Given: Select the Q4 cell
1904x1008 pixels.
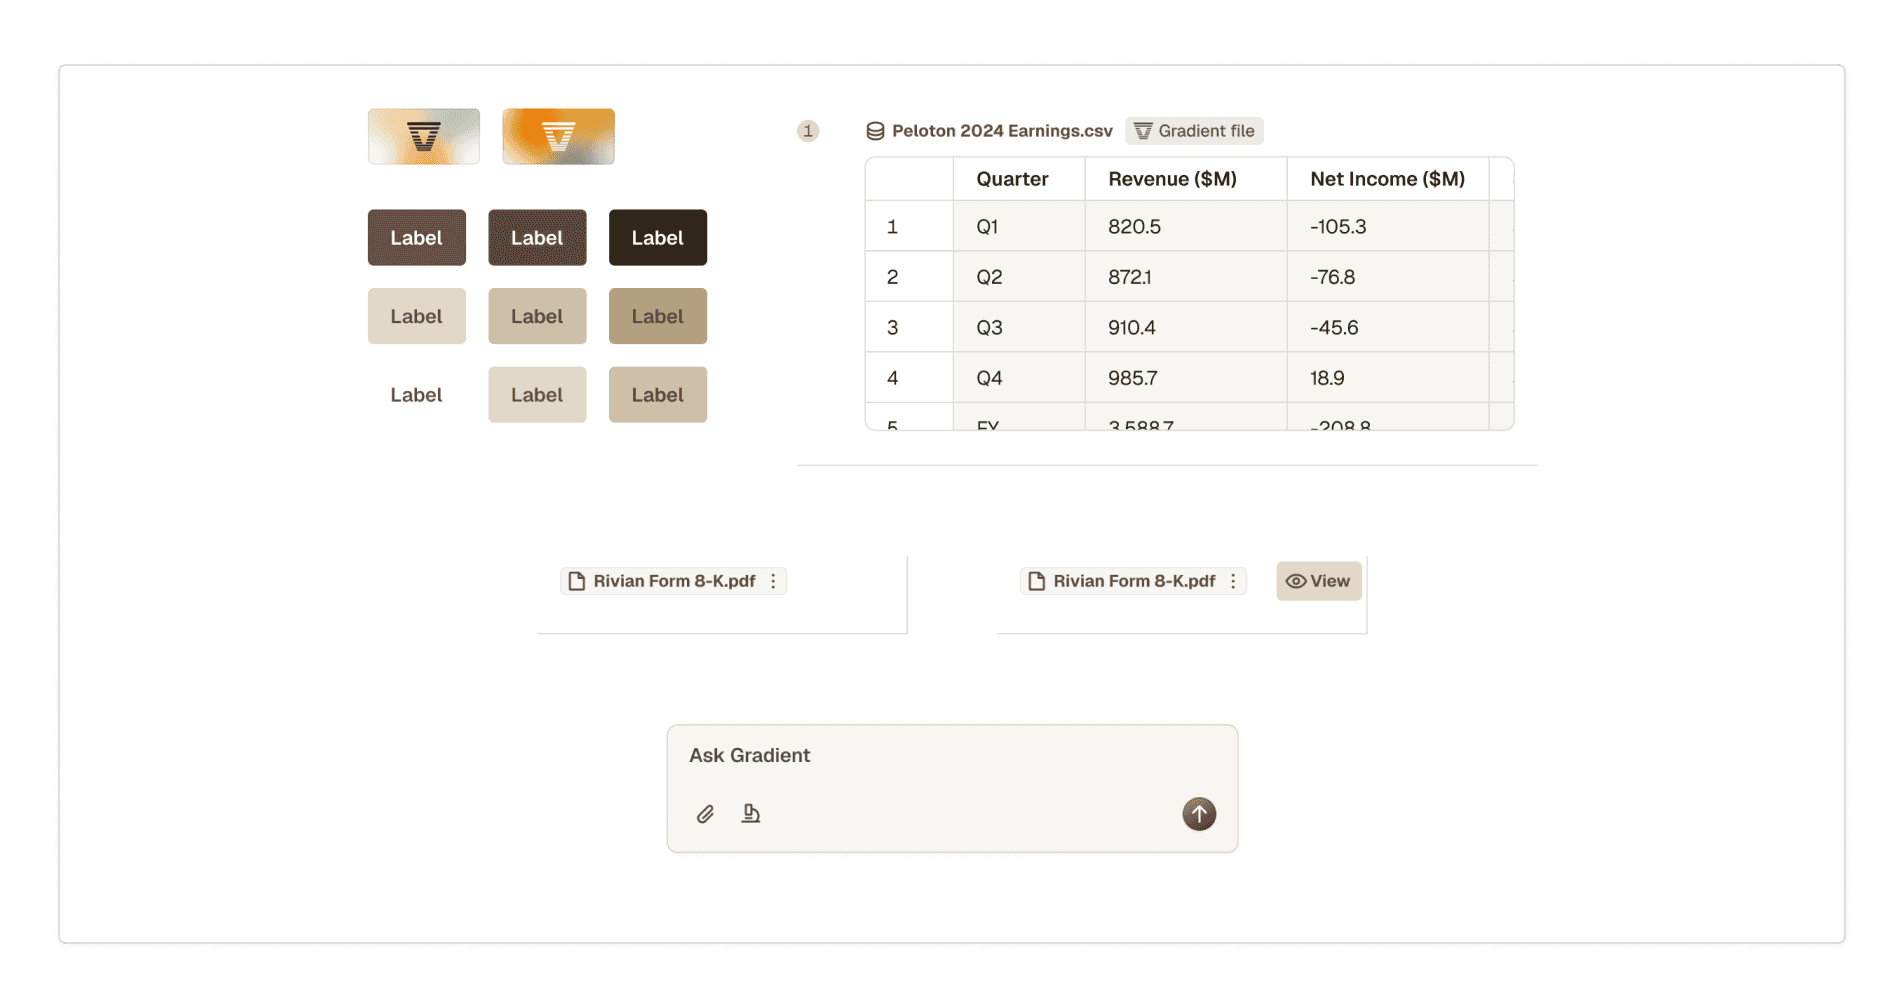Looking at the screenshot, I should (1019, 378).
